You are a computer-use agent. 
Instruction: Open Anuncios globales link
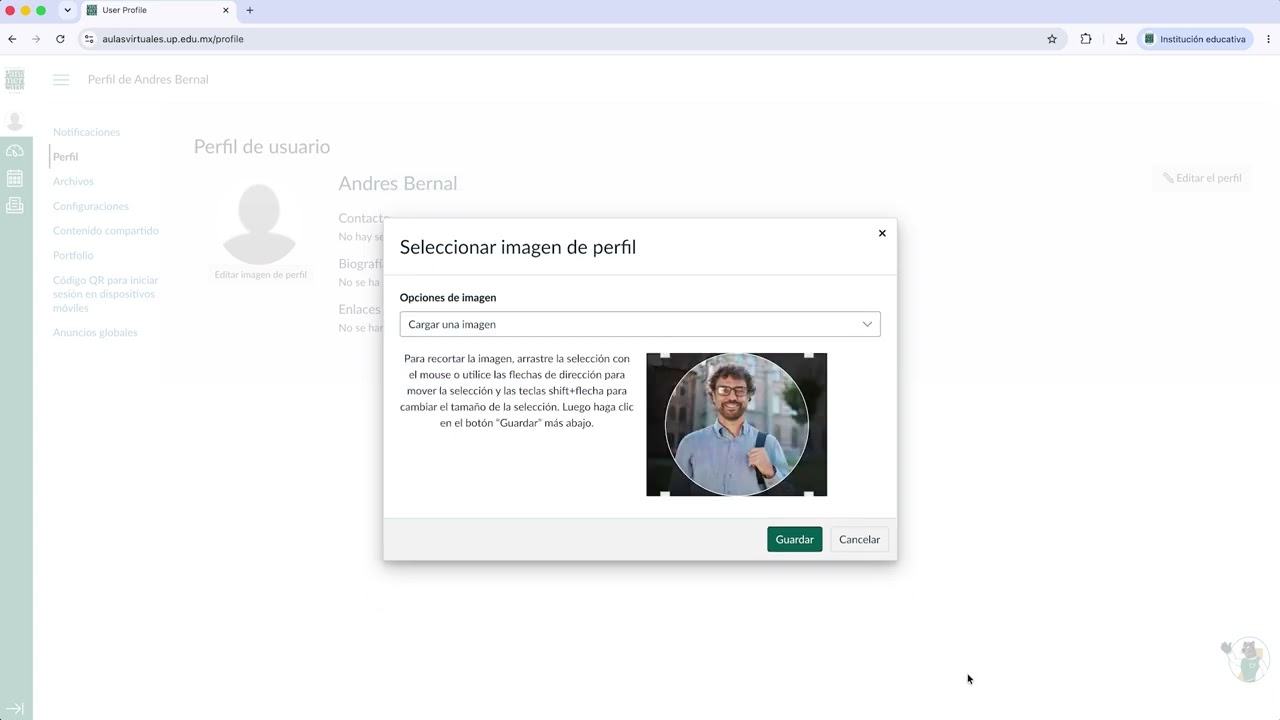click(95, 332)
